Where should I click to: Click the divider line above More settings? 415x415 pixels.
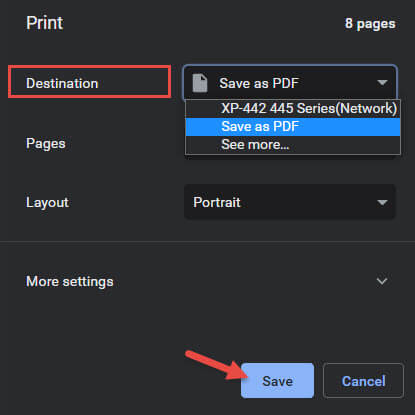click(x=207, y=241)
